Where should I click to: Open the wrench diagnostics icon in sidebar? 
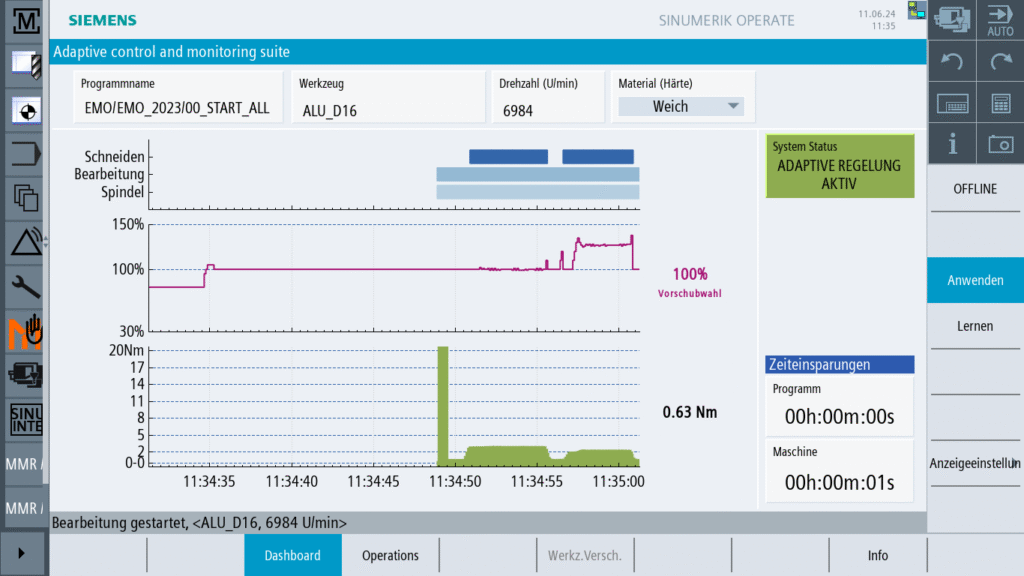(x=24, y=287)
